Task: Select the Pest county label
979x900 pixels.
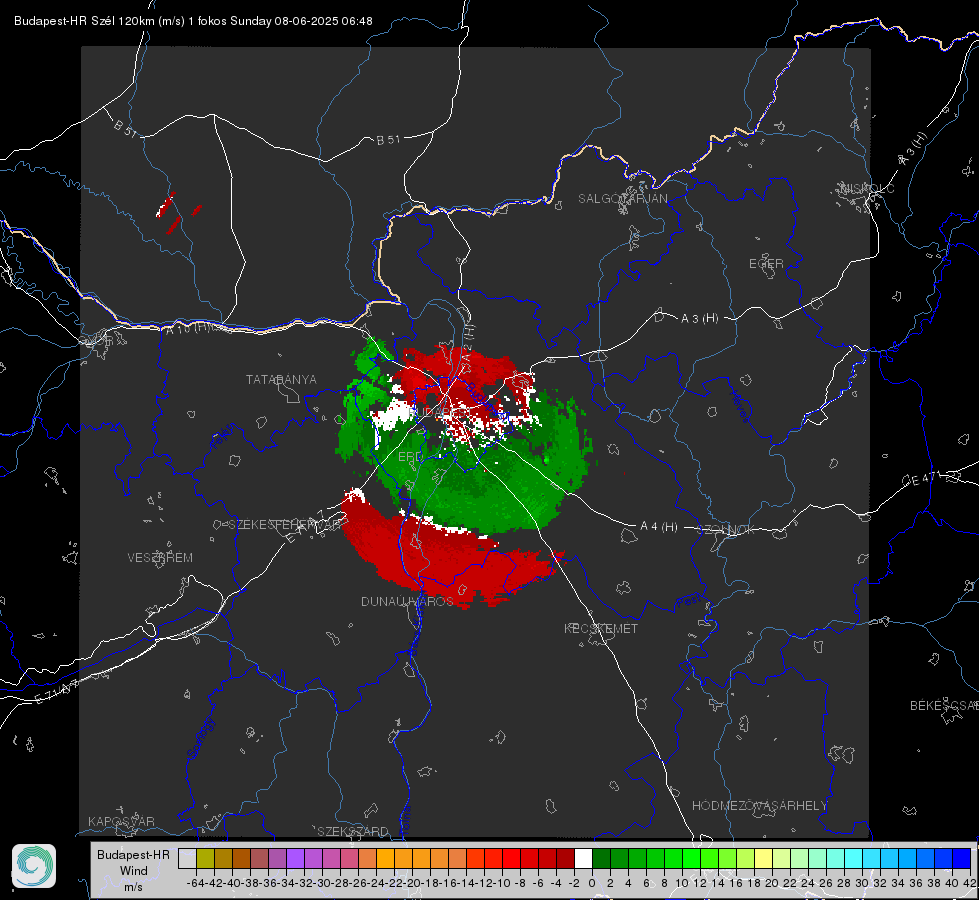Action: pos(689,601)
